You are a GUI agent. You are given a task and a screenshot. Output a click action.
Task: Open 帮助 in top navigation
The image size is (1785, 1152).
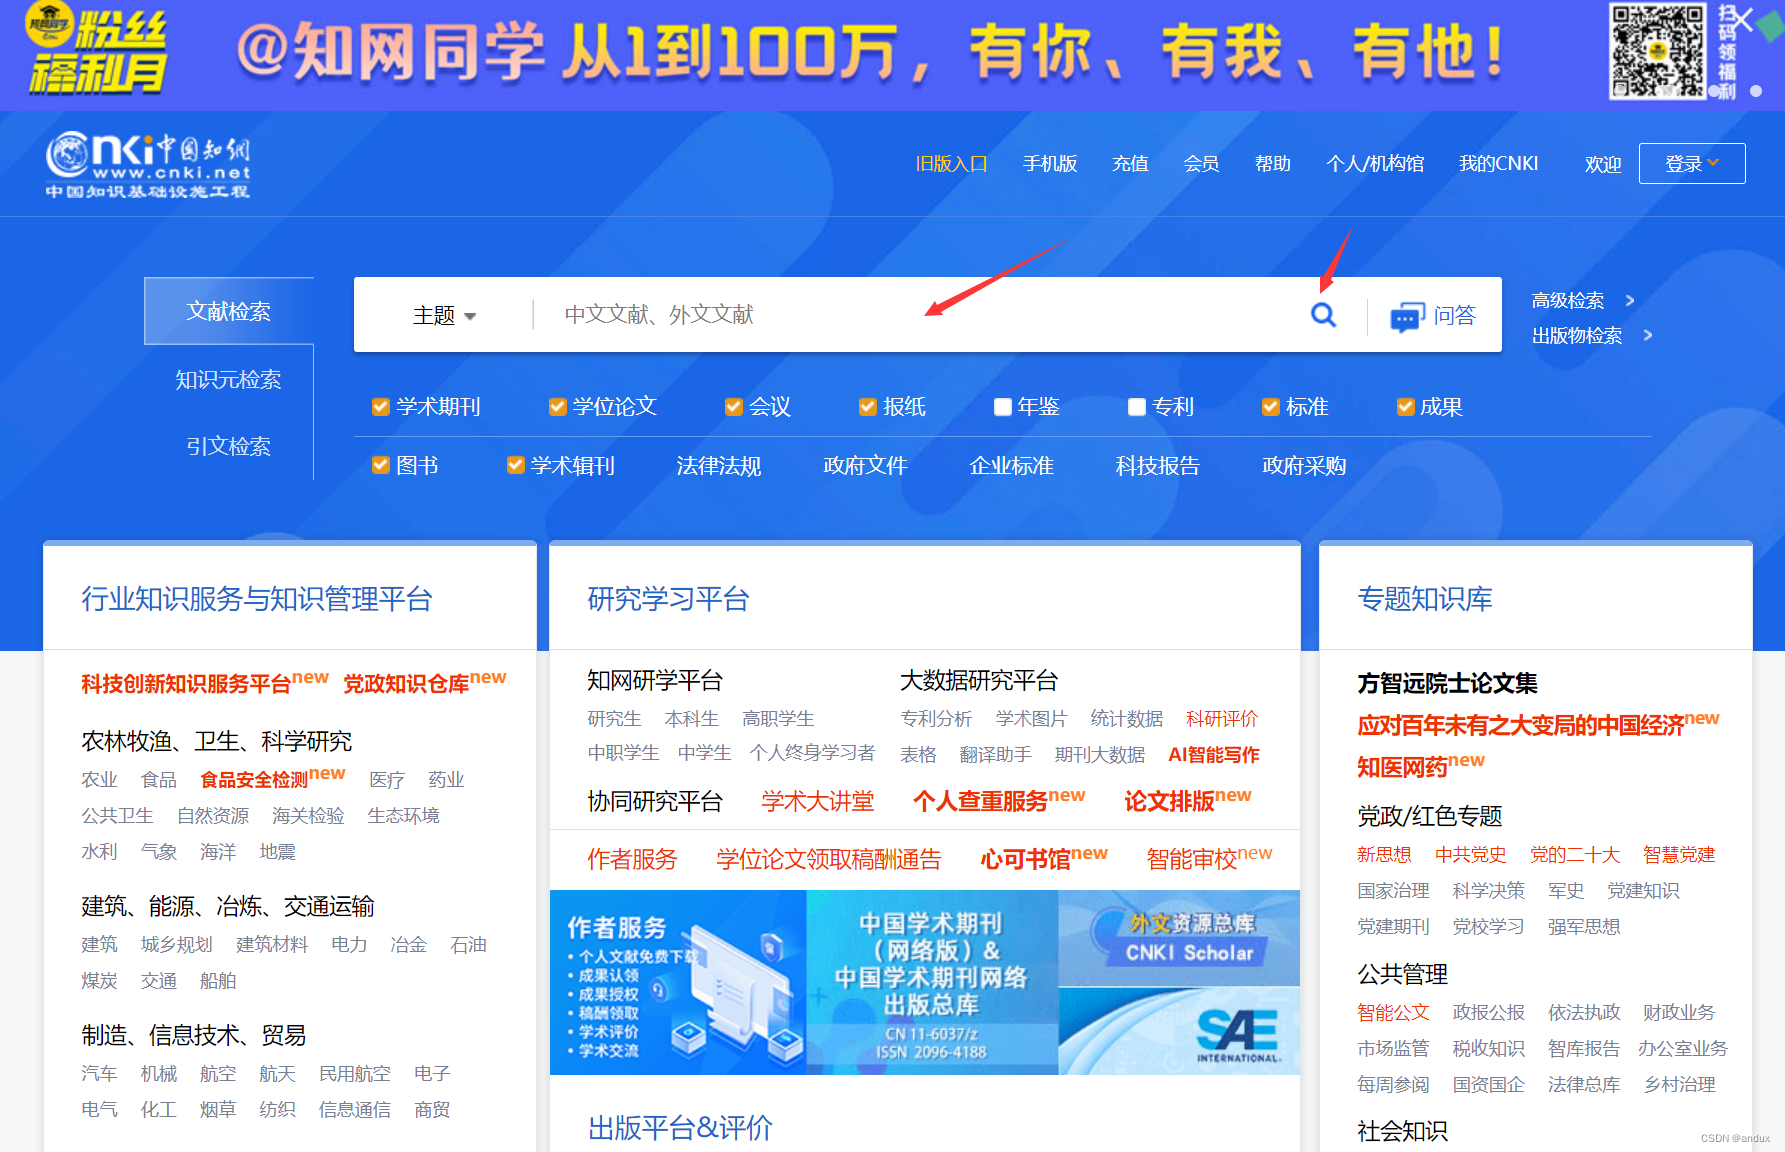tap(1272, 164)
